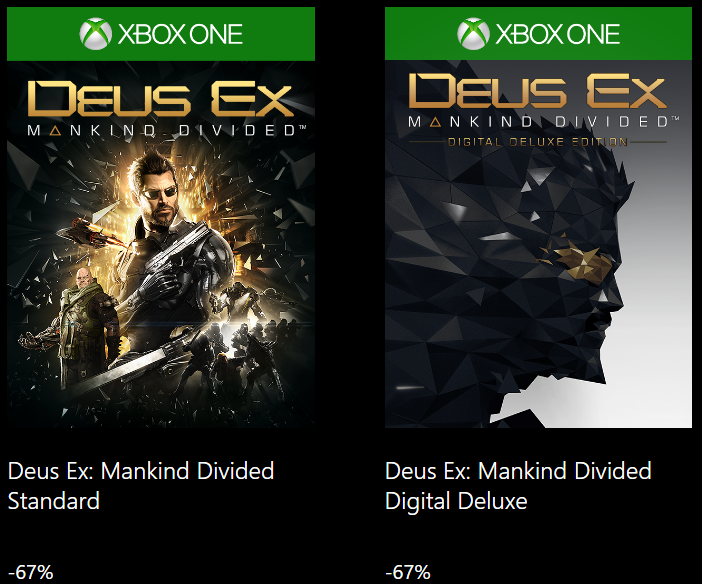Click the Mankind Divided subtitle on Deluxe cover
The height and width of the screenshot is (584, 702).
tap(544, 121)
